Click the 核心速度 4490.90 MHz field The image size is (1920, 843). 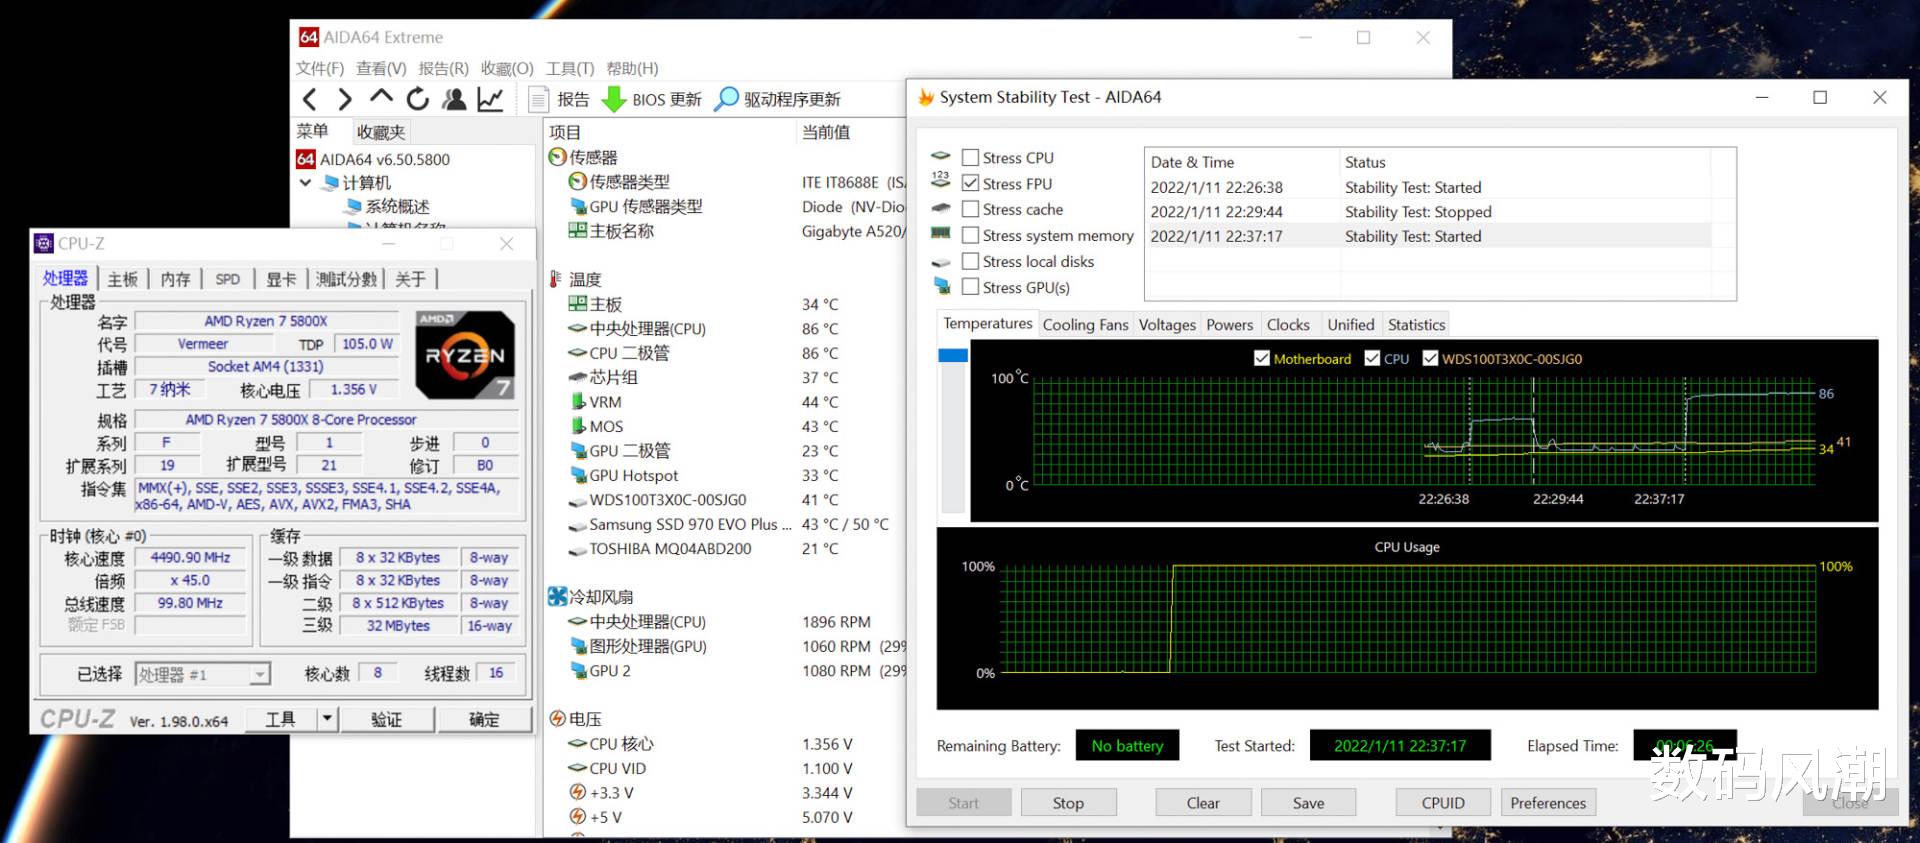coord(190,558)
